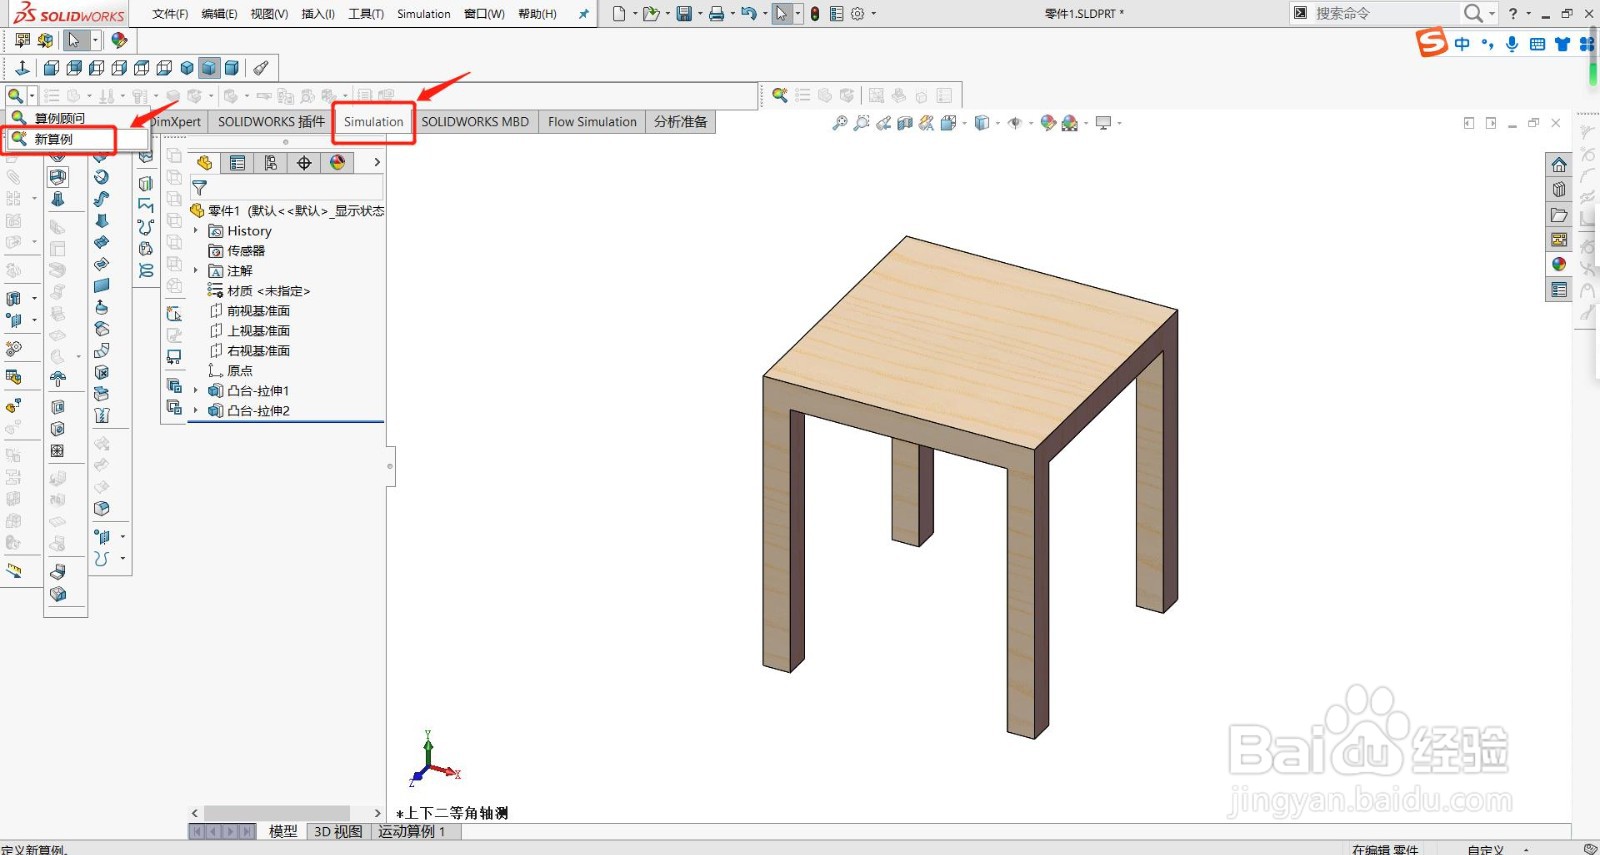Switch to the 3D 视图 bottom tab

338,831
